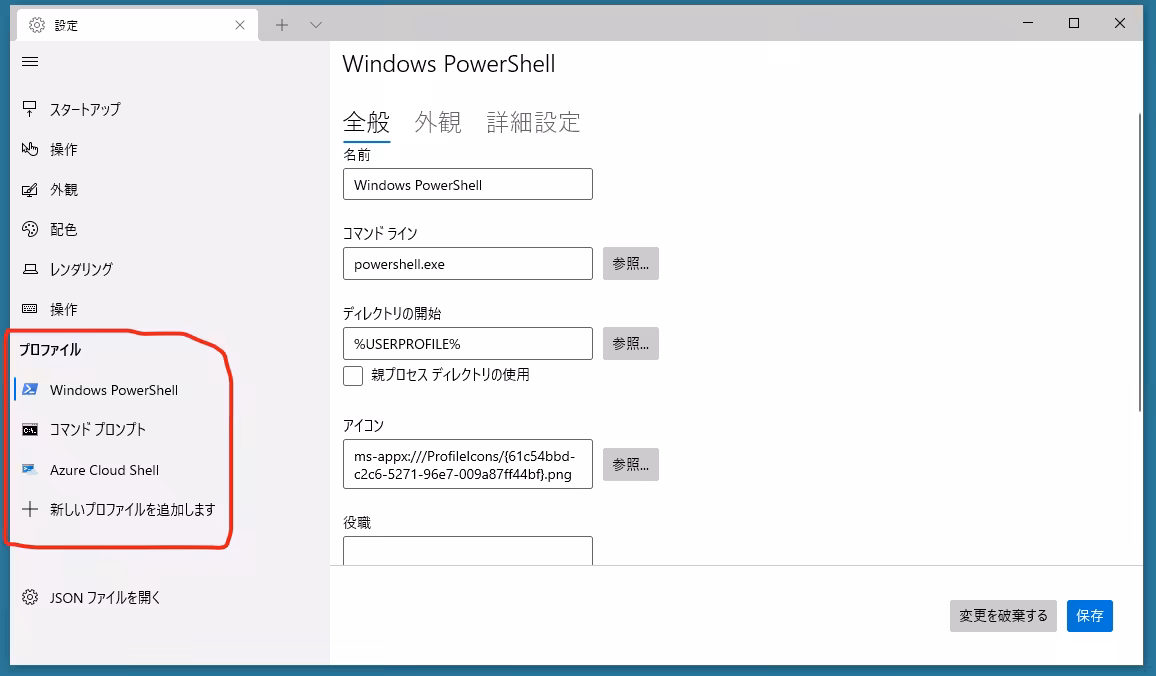Open the hamburger navigation menu
Image resolution: width=1156 pixels, height=676 pixels.
(x=30, y=62)
